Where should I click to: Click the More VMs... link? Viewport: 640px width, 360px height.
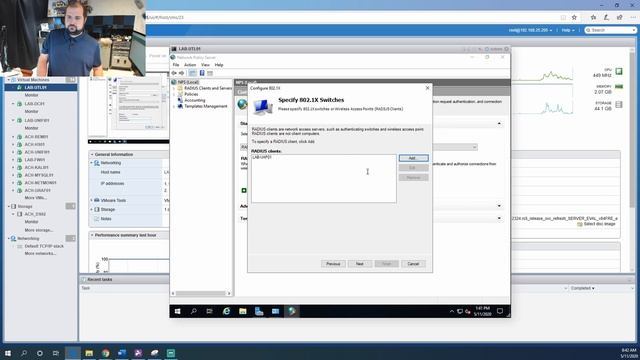[x=36, y=198]
